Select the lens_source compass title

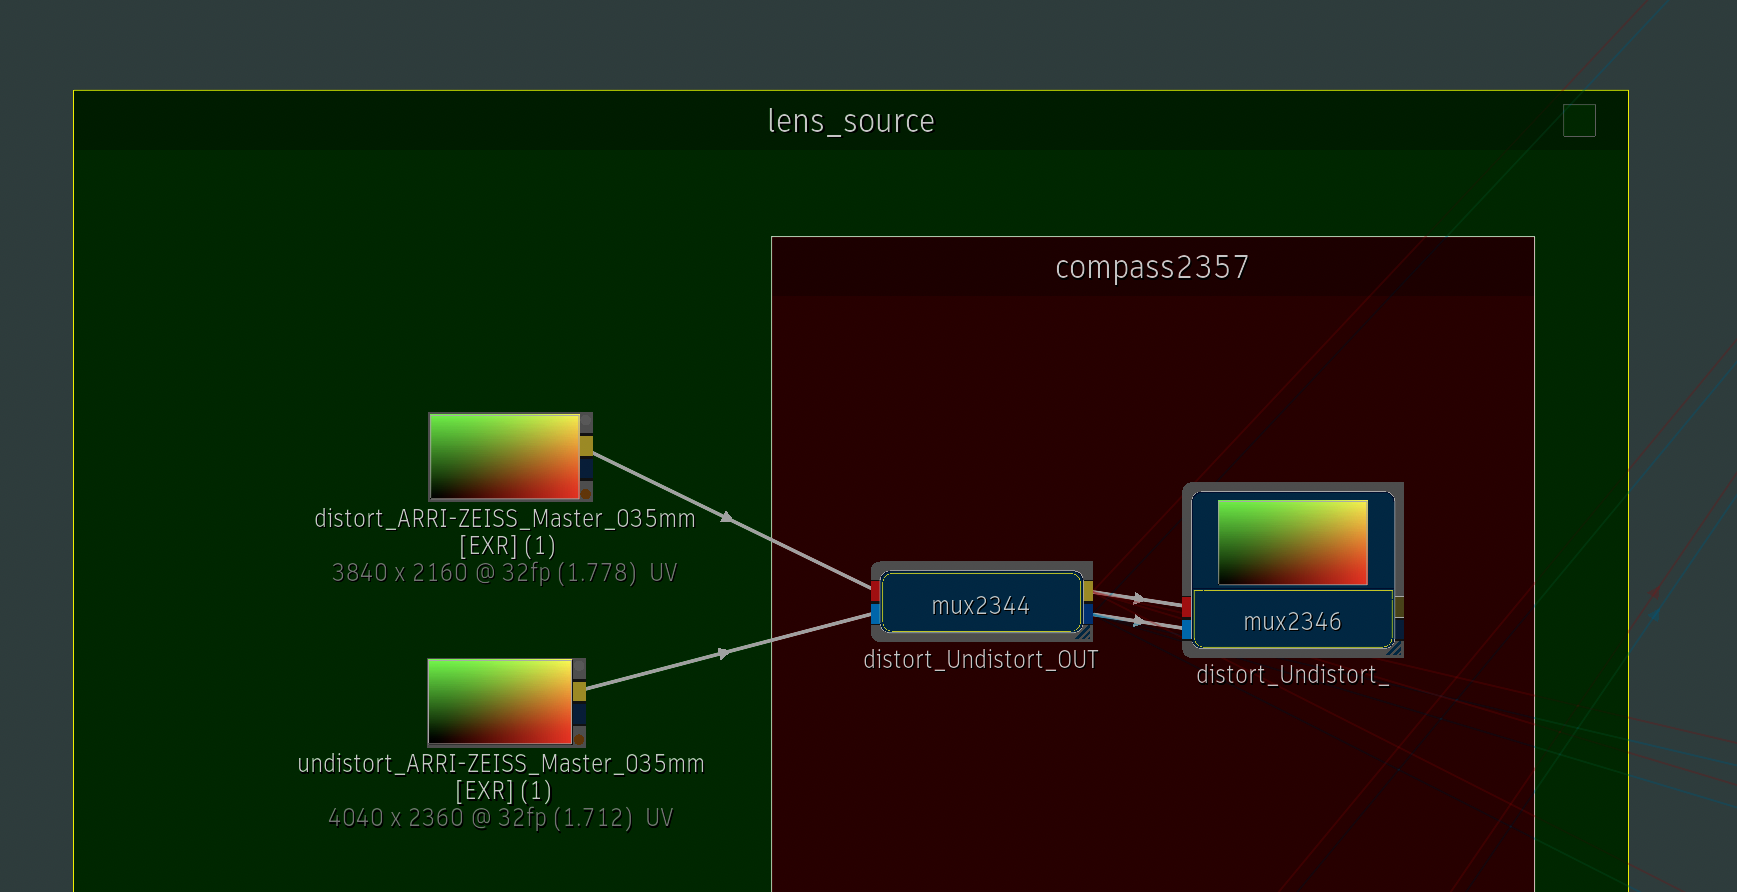851,121
